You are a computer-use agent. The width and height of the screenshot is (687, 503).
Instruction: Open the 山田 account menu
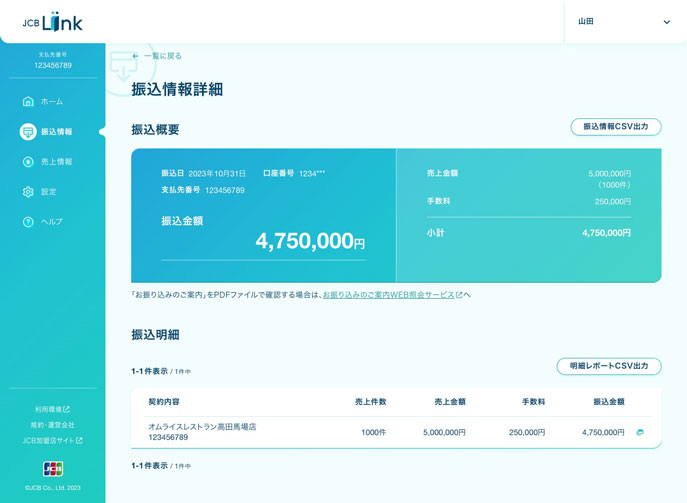[624, 21]
